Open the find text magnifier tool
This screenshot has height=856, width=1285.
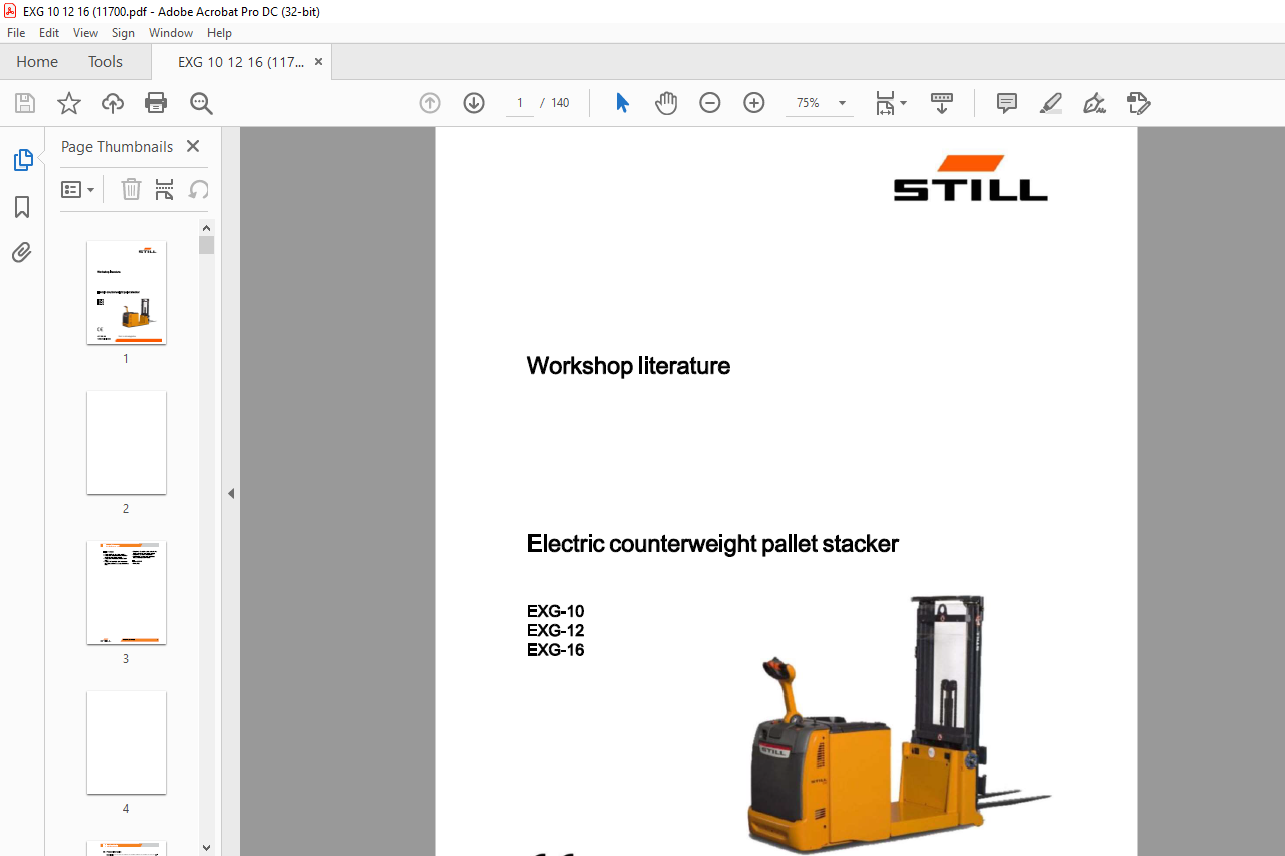pyautogui.click(x=201, y=103)
